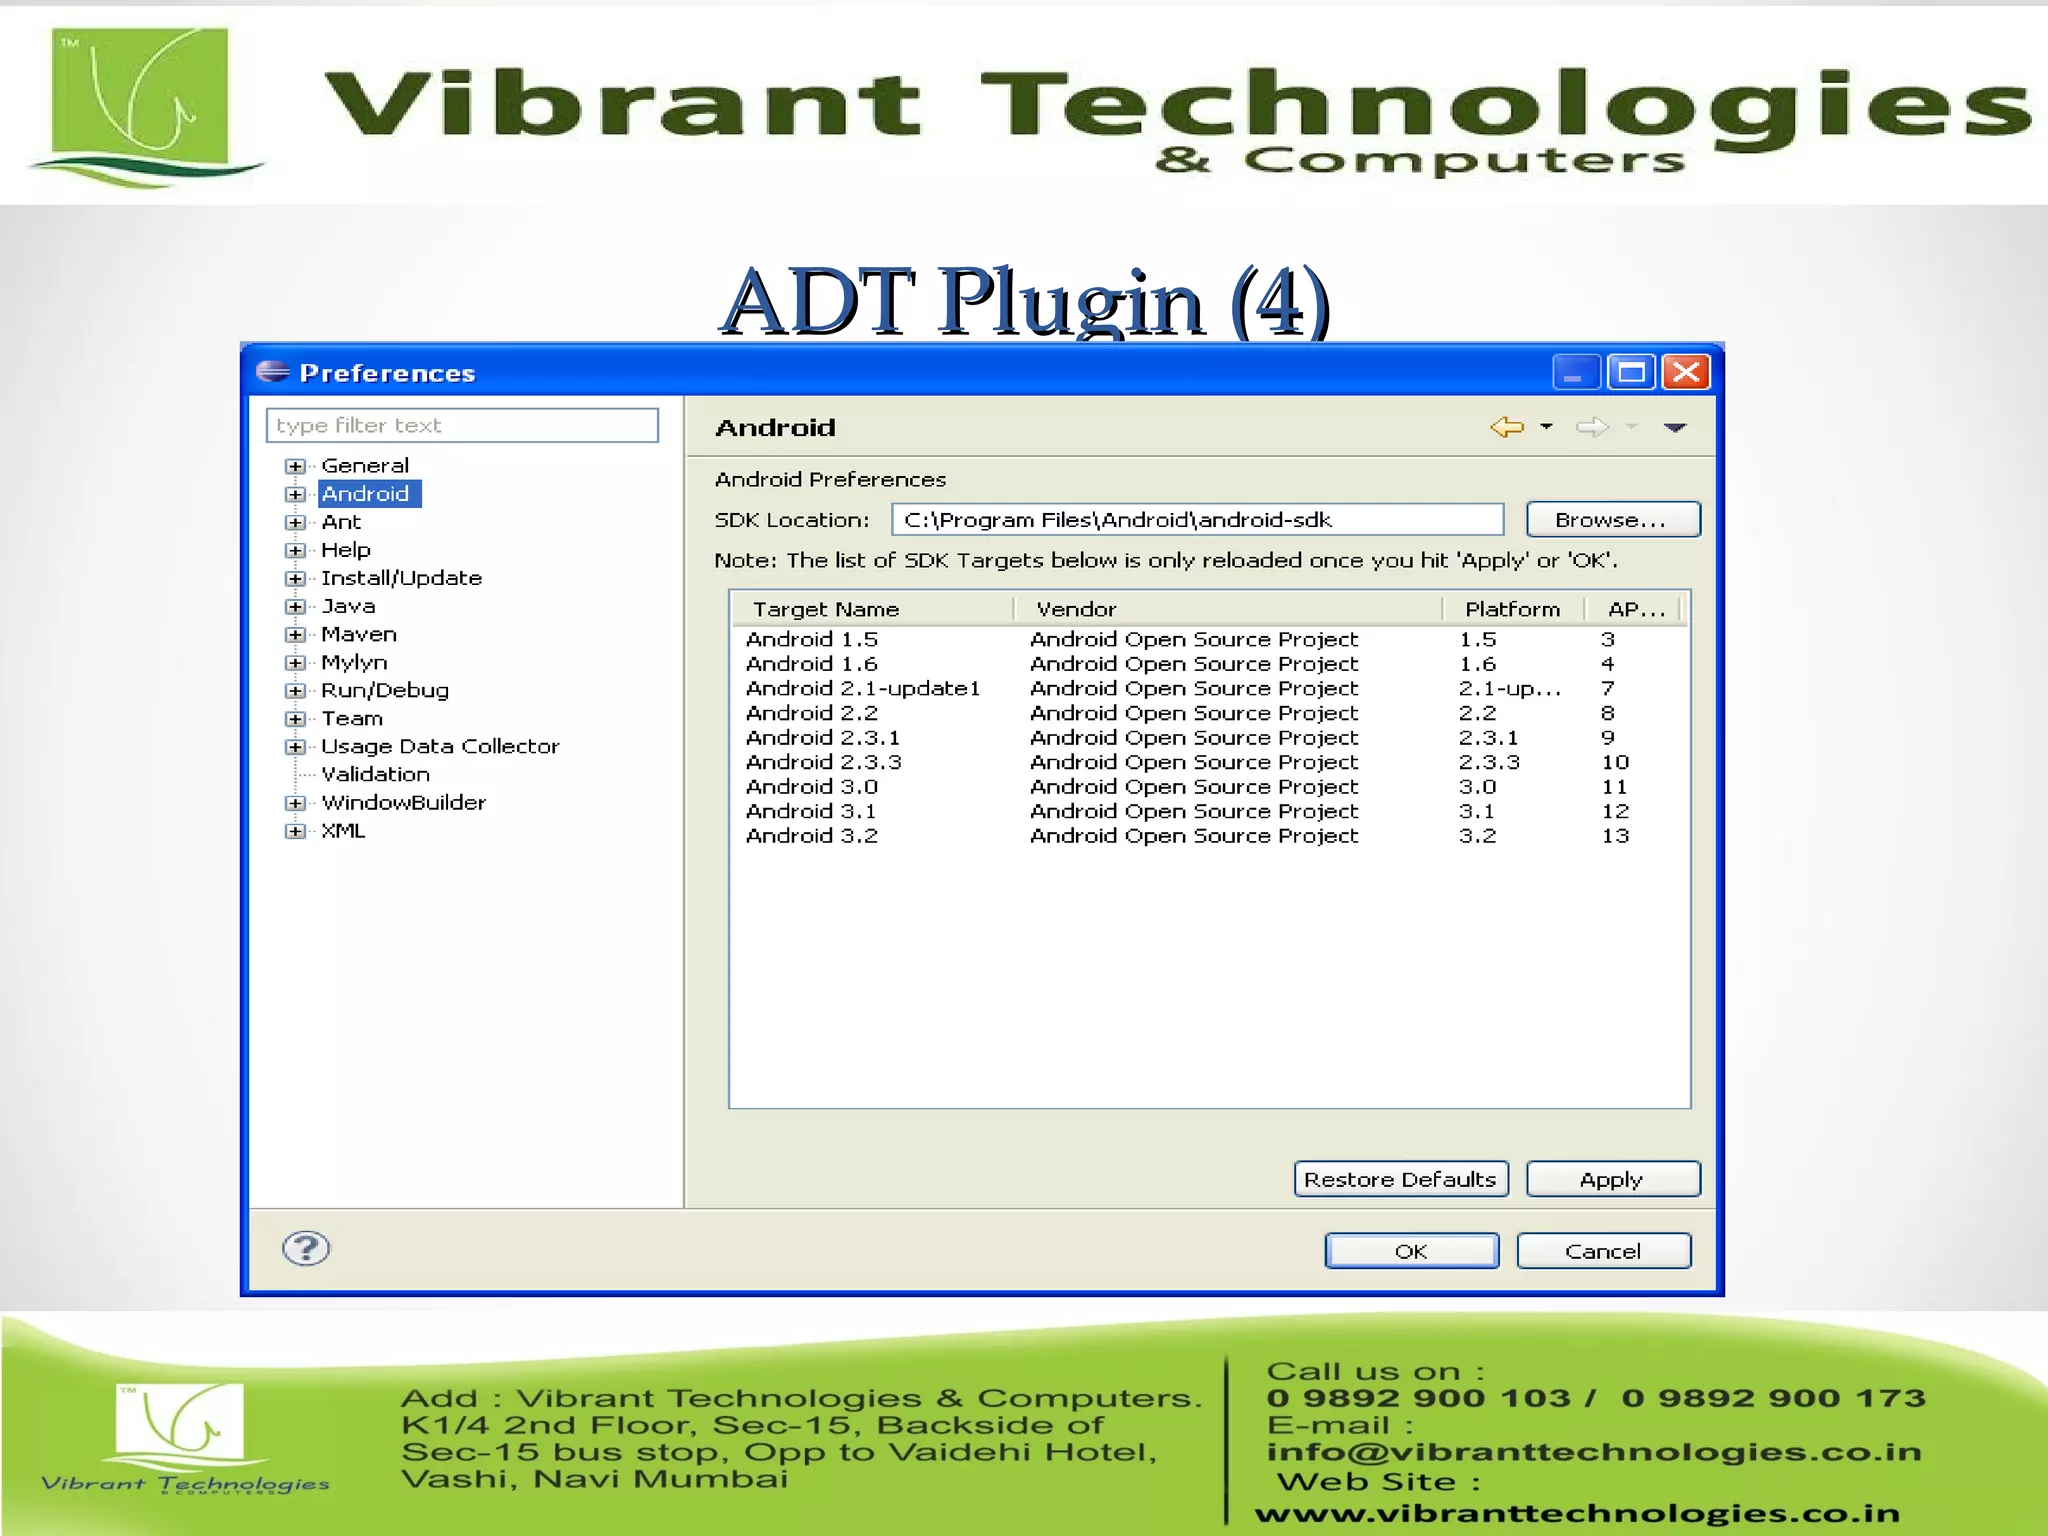The height and width of the screenshot is (1536, 2048).
Task: Open the preferences view menu triangle
Action: pyautogui.click(x=1675, y=427)
